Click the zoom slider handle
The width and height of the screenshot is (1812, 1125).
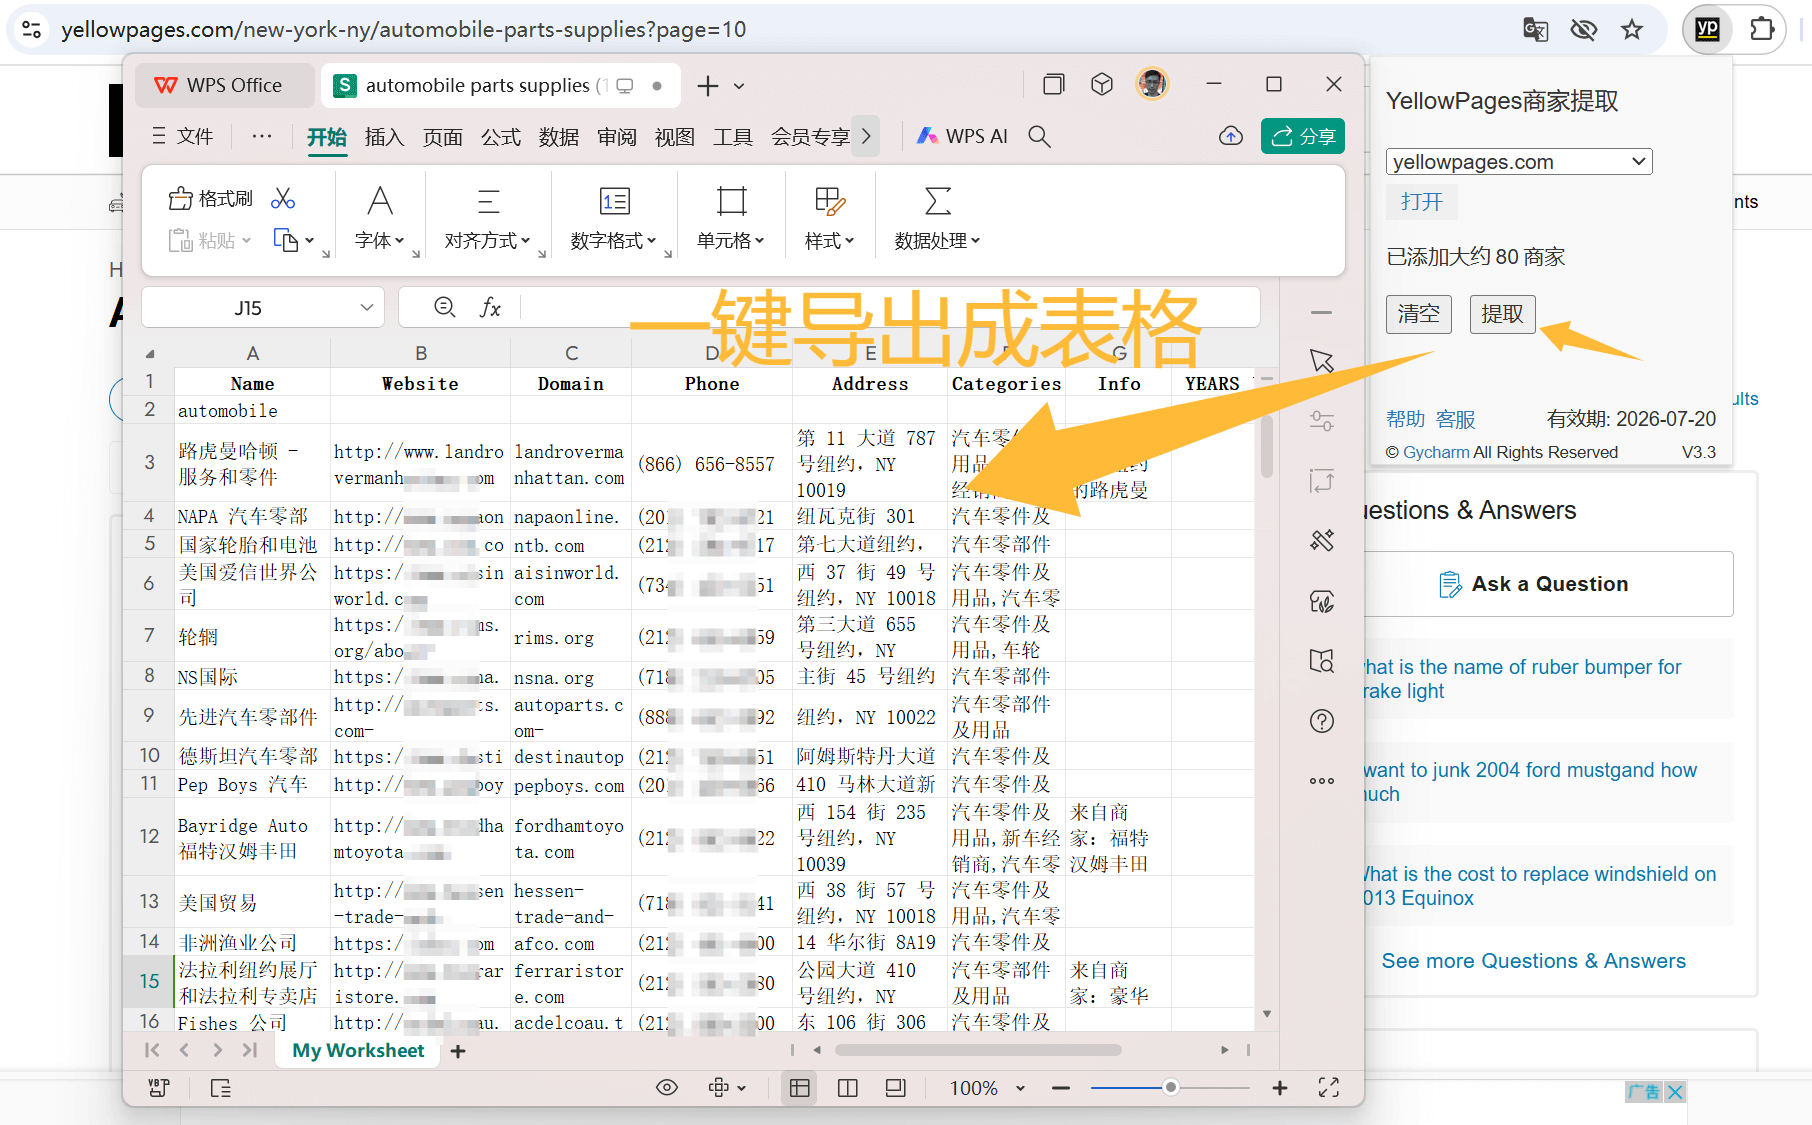[1170, 1087]
